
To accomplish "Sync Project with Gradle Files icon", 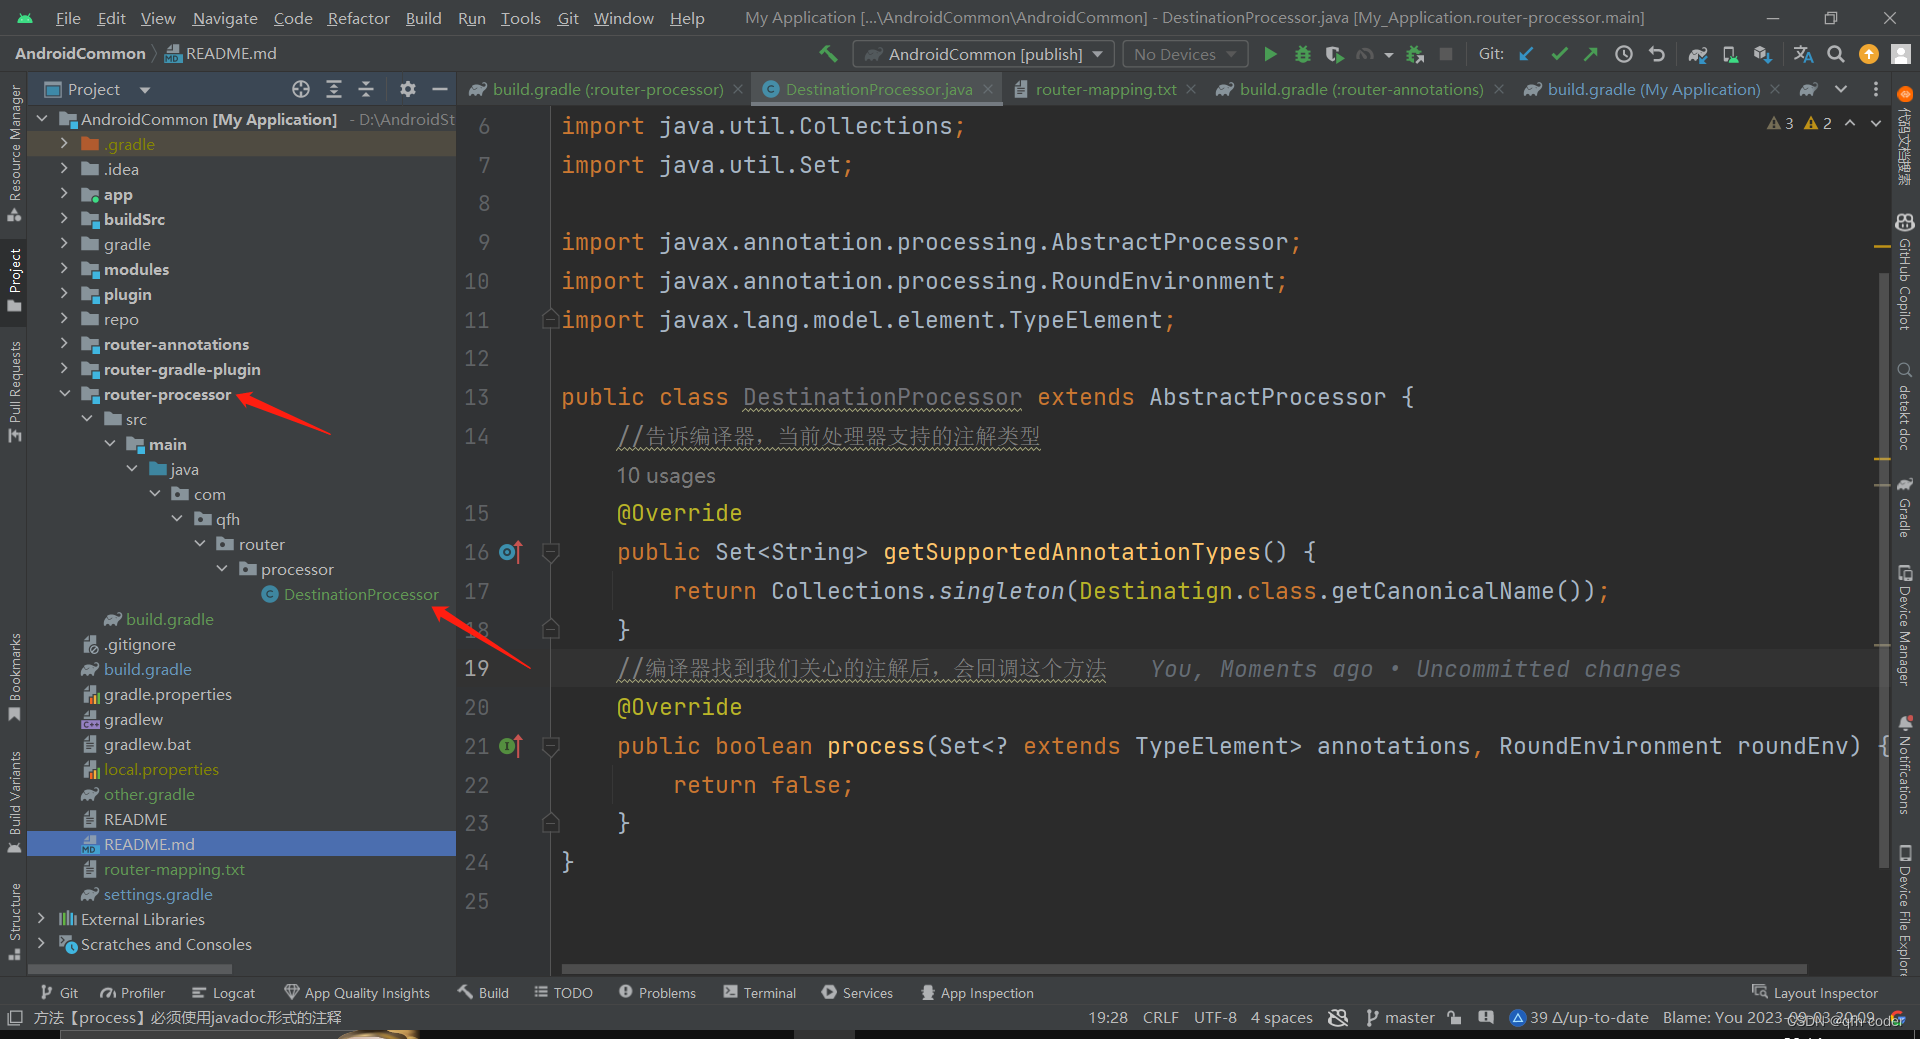I will pos(1698,54).
